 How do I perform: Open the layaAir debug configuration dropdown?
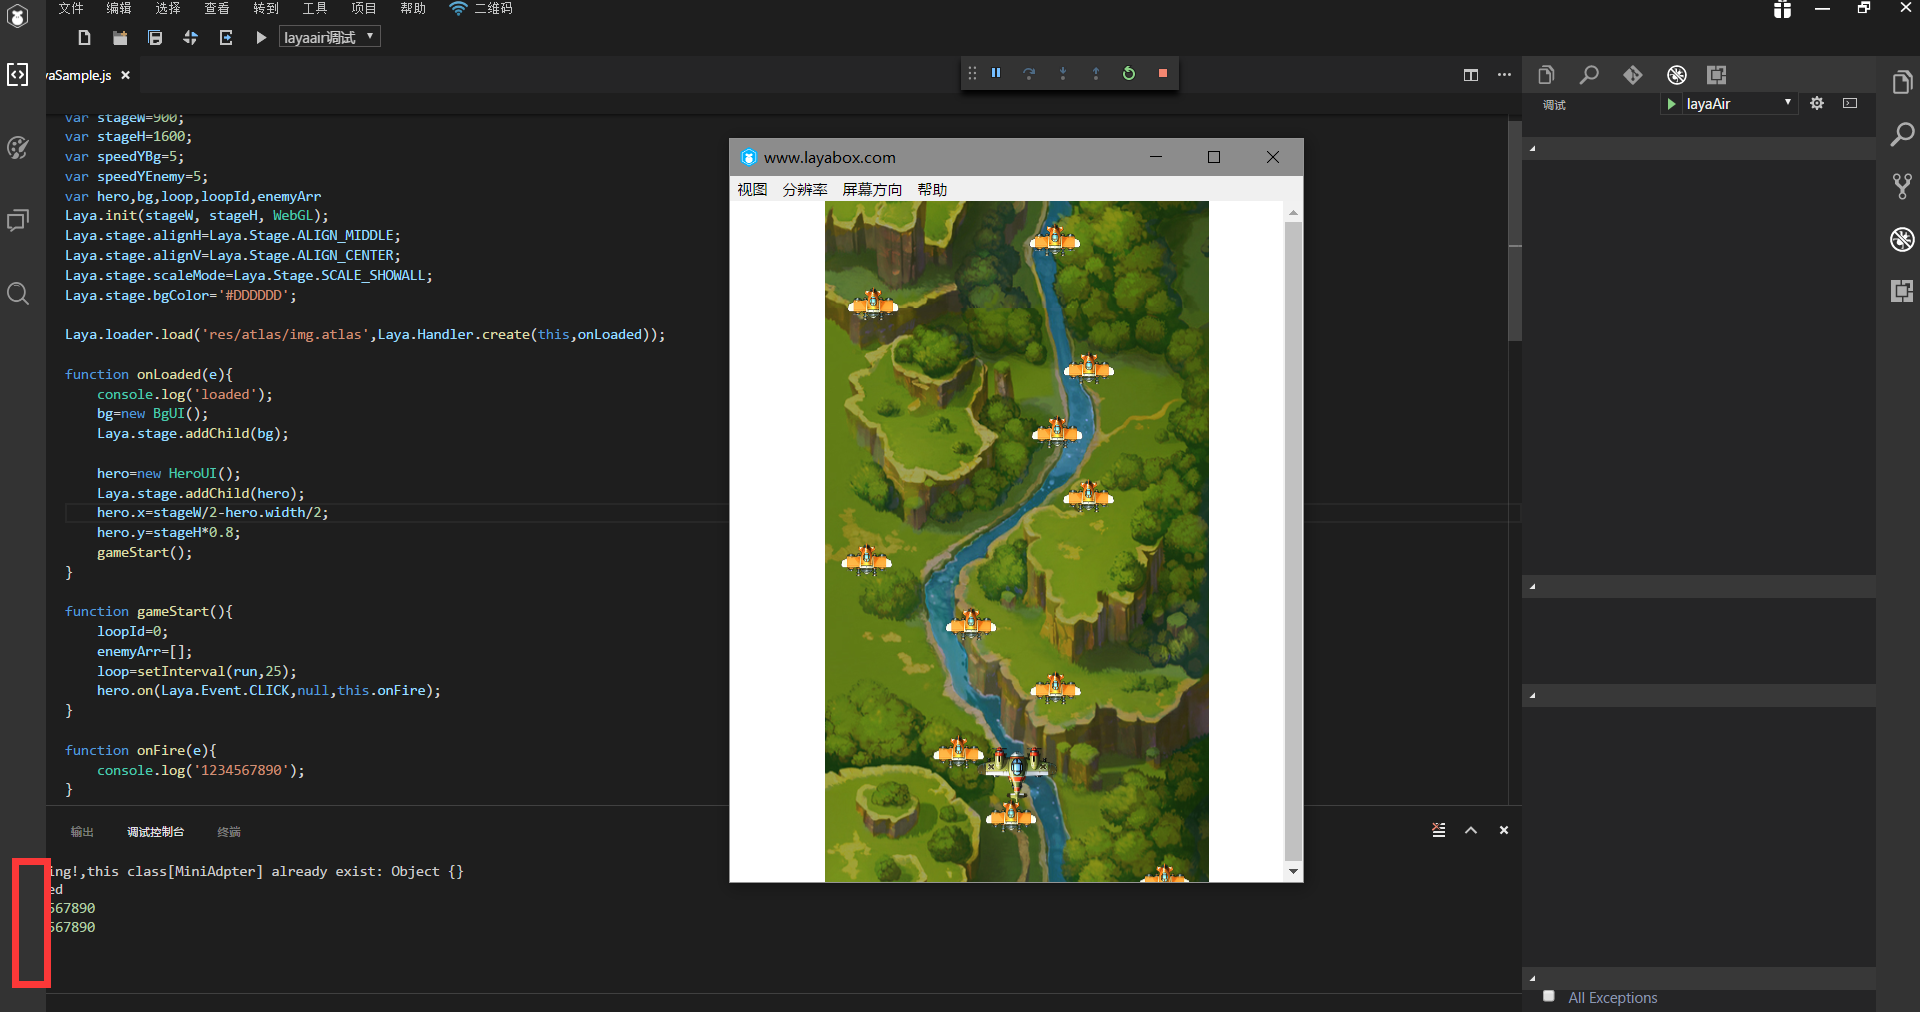coord(1738,103)
